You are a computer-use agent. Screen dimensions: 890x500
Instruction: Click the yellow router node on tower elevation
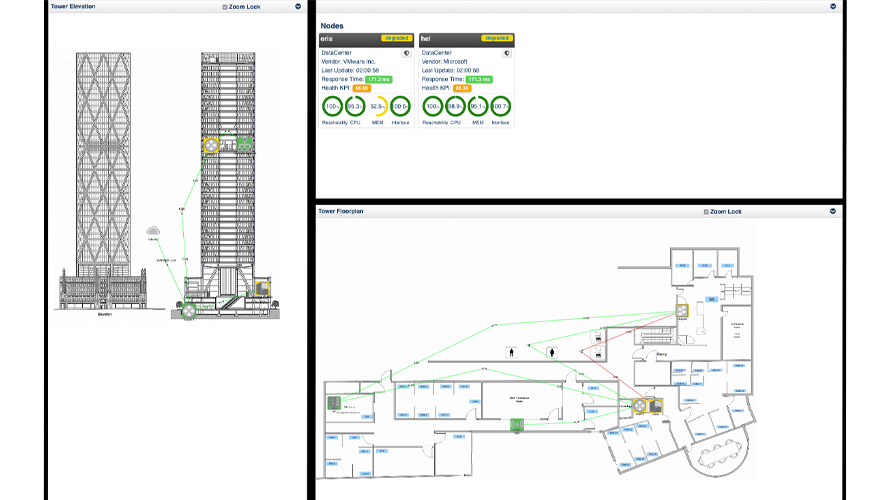(x=211, y=145)
